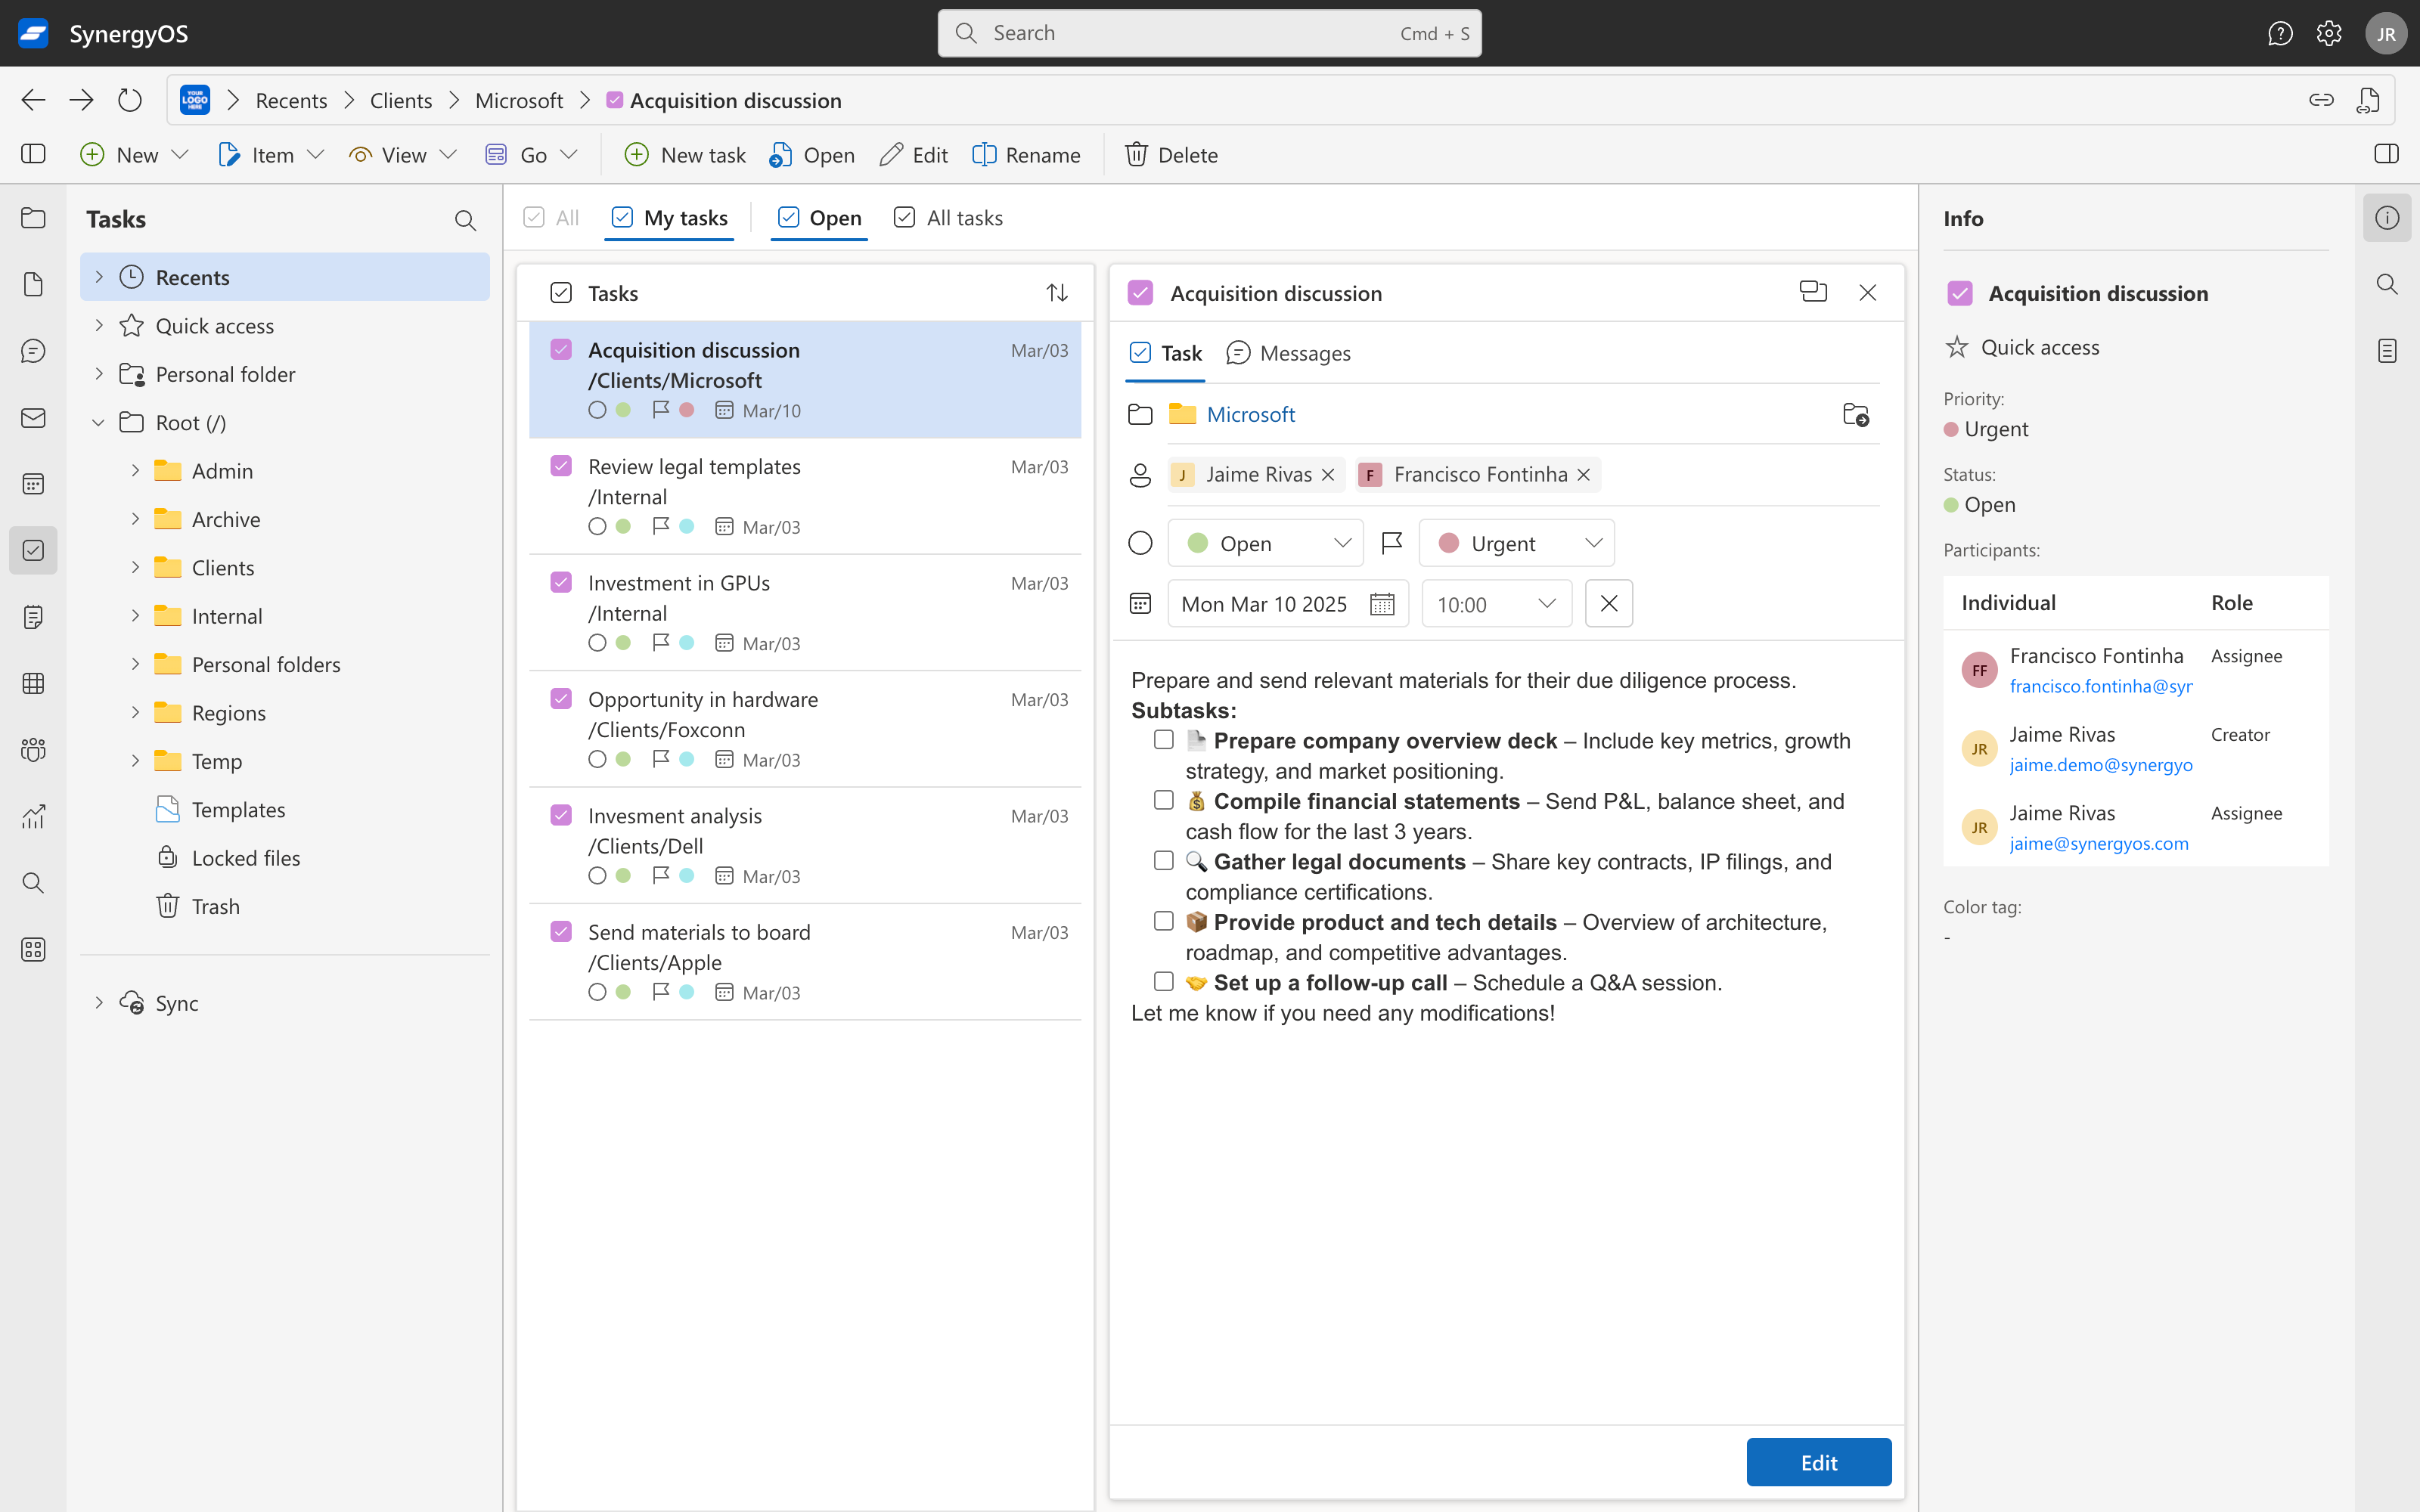This screenshot has width=2420, height=1512.
Task: Toggle the left sidebar panel icon
Action: coord(33,154)
